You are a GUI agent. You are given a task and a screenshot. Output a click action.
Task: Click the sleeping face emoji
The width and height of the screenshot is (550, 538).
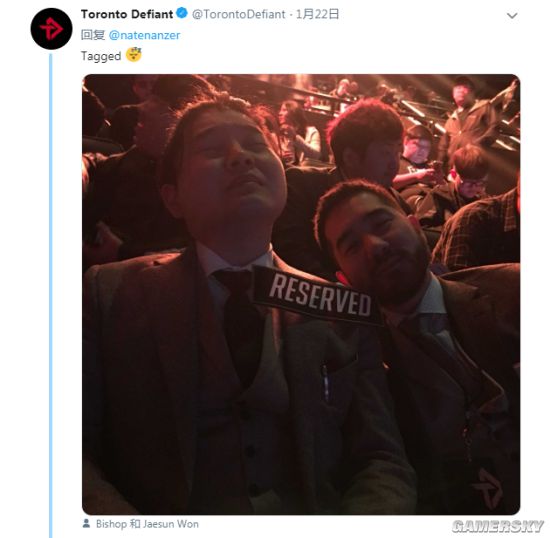point(134,54)
